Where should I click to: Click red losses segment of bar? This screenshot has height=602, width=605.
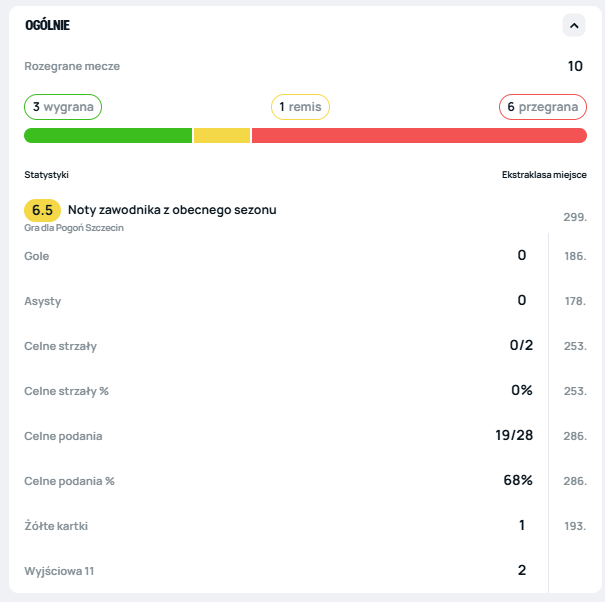point(419,135)
